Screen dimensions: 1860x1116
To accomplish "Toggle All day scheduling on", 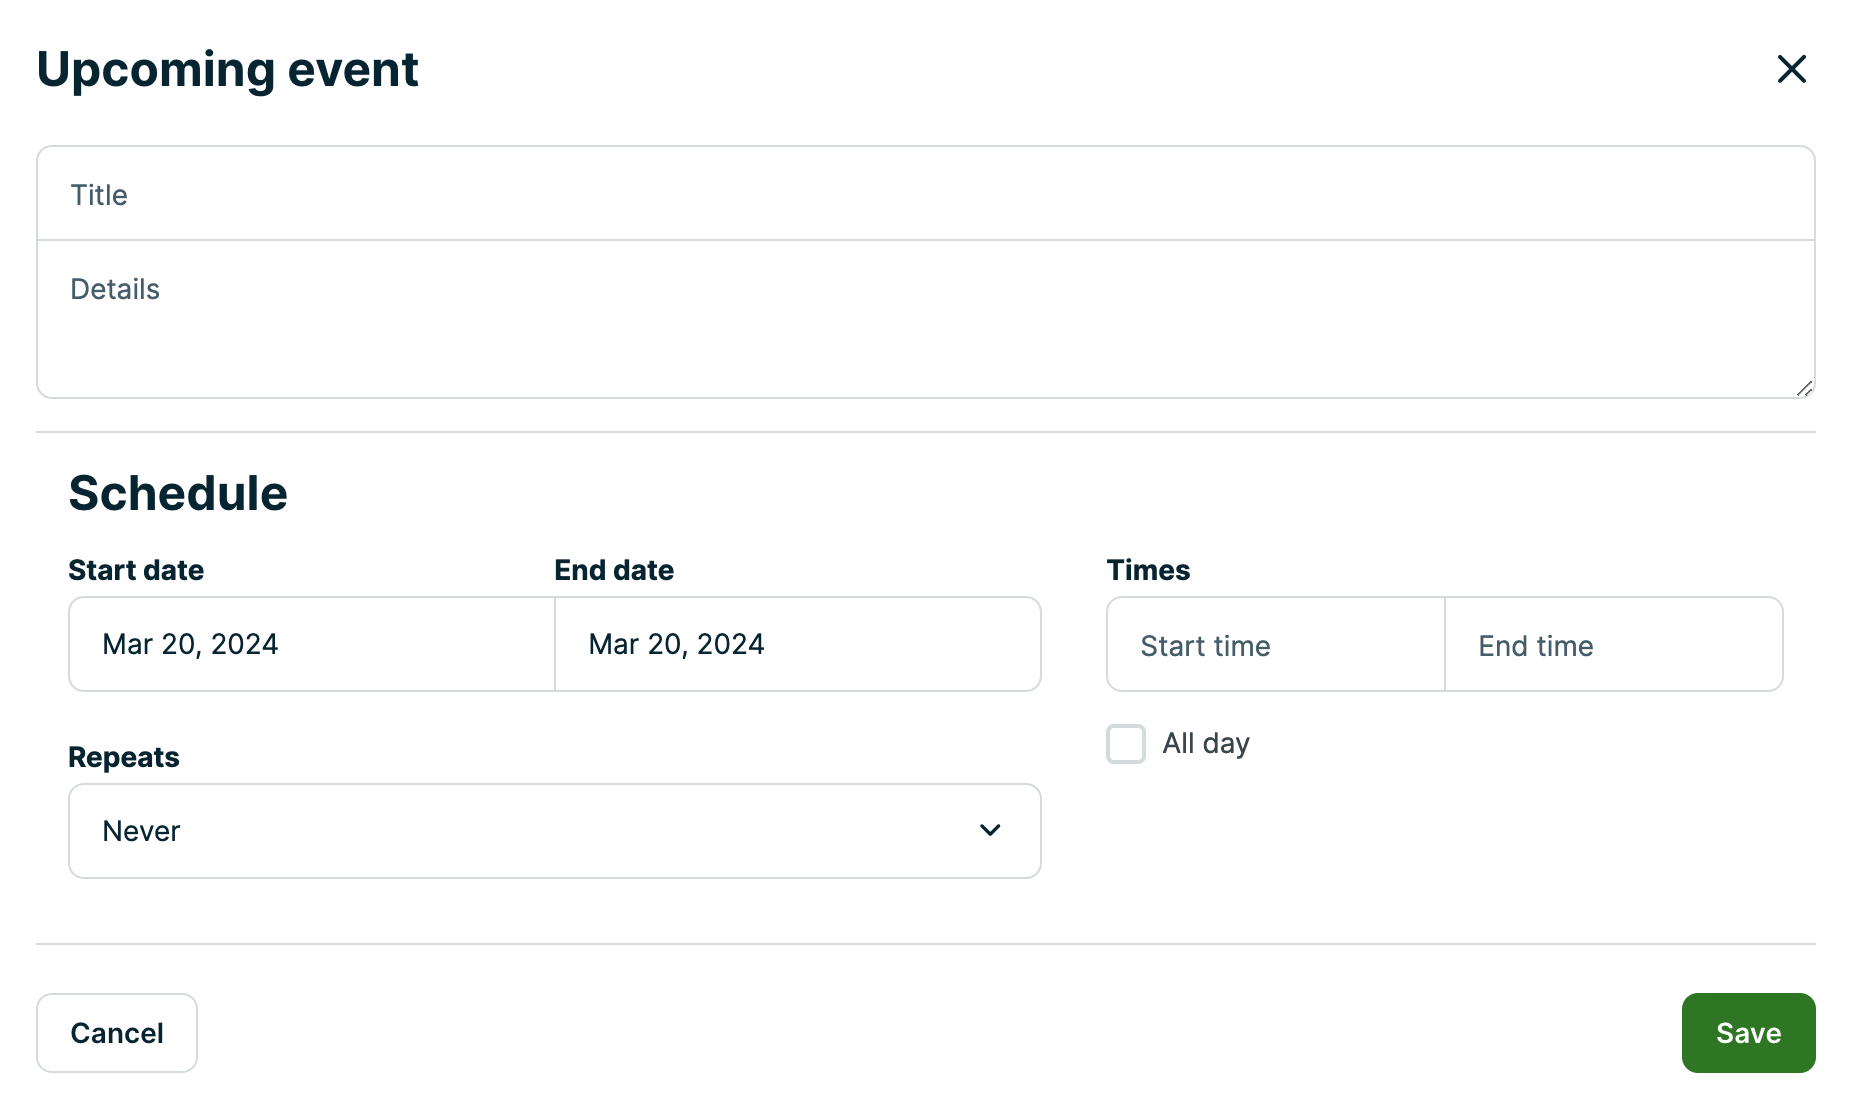I will (x=1125, y=744).
